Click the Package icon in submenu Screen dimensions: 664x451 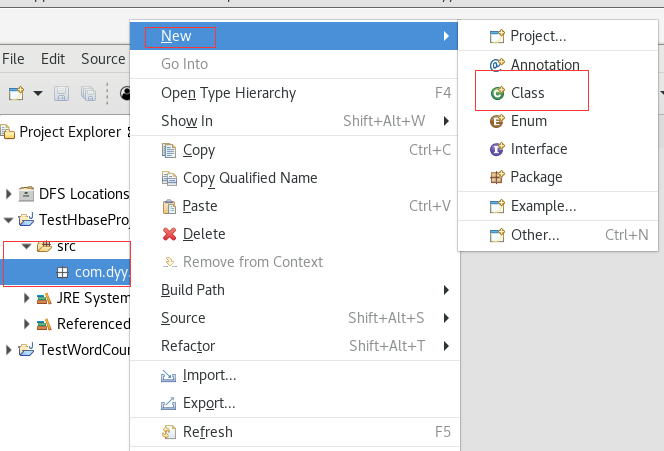point(497,177)
